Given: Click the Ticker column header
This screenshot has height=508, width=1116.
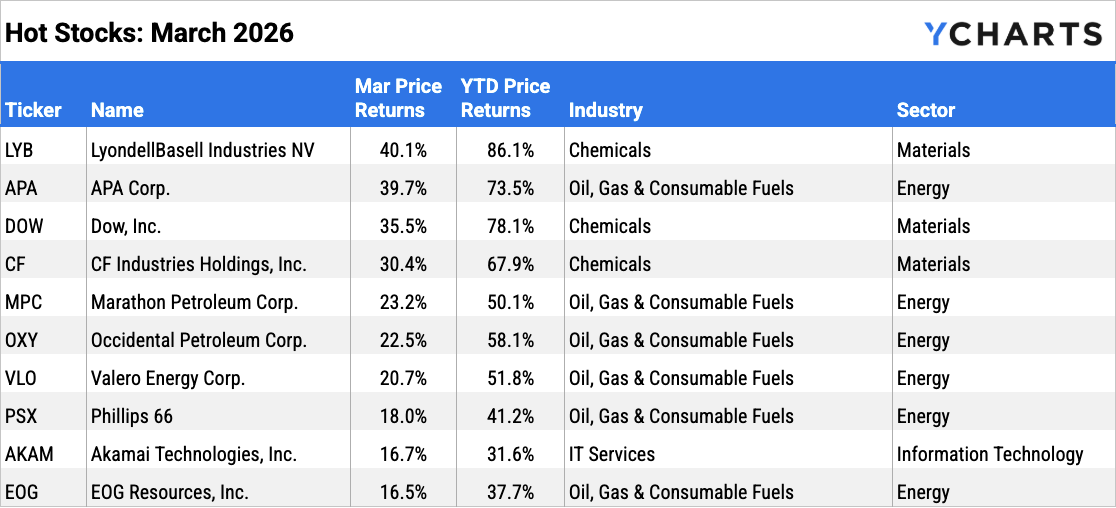Looking at the screenshot, I should (x=33, y=110).
